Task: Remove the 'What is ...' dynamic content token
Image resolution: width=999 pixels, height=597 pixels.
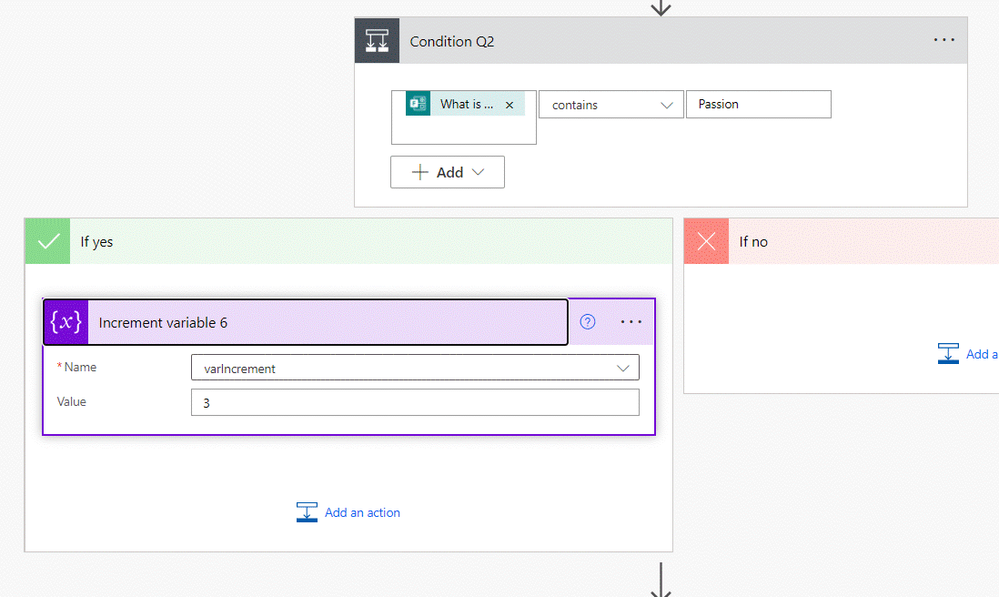Action: (x=509, y=105)
